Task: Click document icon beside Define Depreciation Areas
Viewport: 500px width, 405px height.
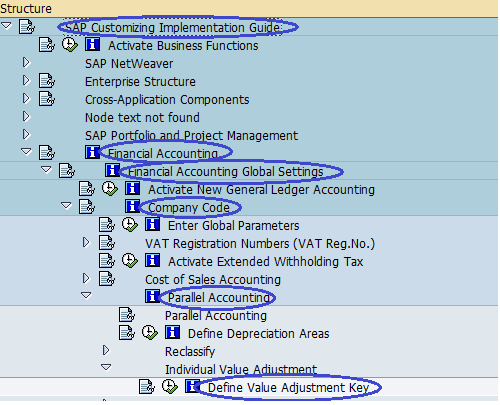Action: click(x=127, y=333)
